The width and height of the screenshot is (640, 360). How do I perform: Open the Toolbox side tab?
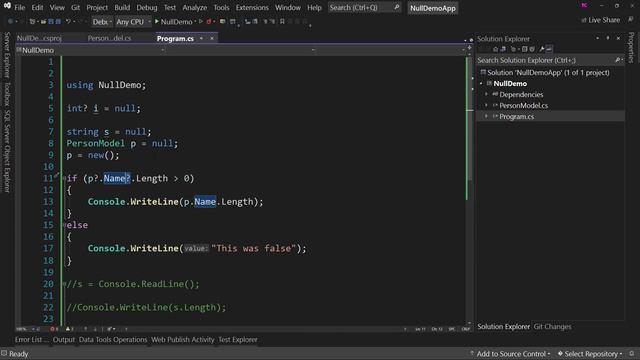7,94
